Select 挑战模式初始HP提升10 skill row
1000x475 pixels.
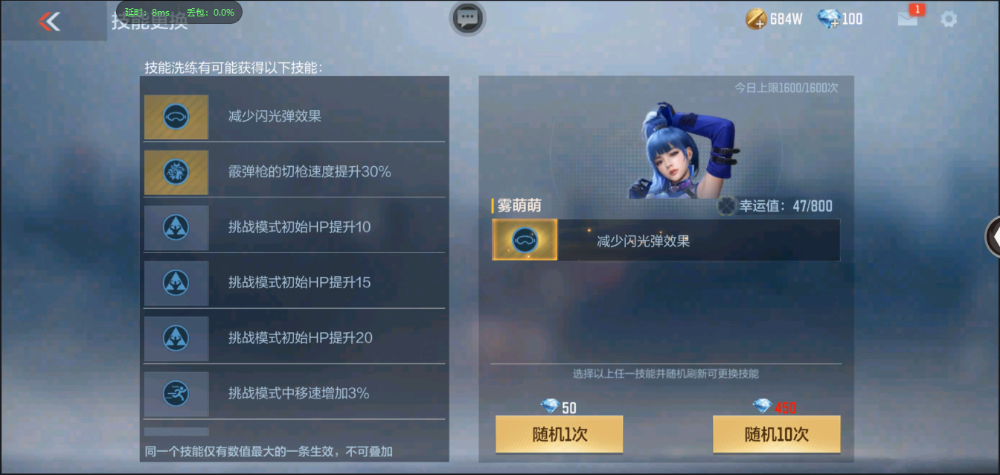(x=294, y=228)
